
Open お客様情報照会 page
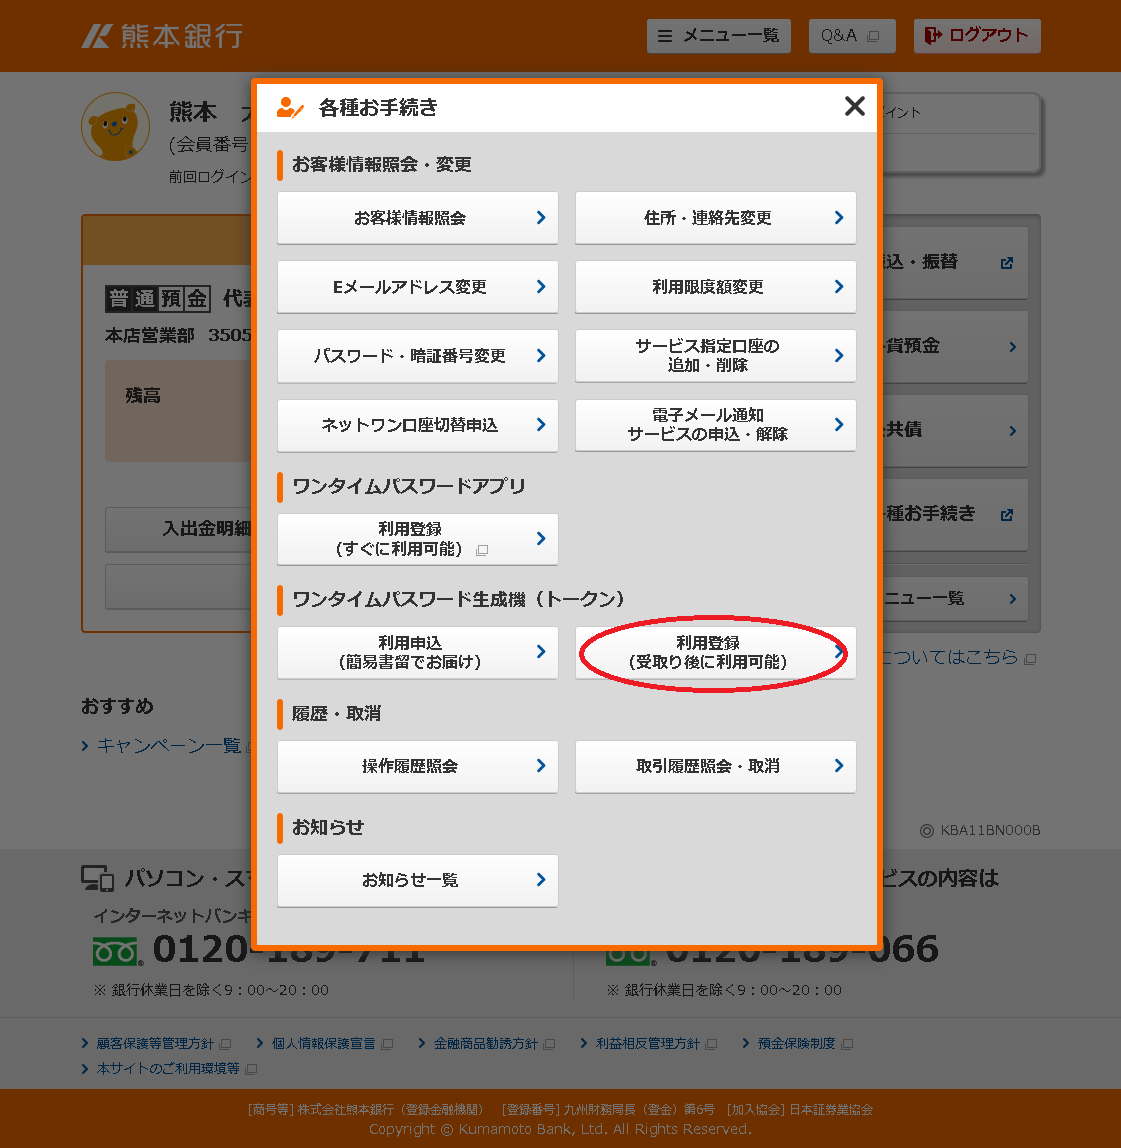(x=417, y=218)
